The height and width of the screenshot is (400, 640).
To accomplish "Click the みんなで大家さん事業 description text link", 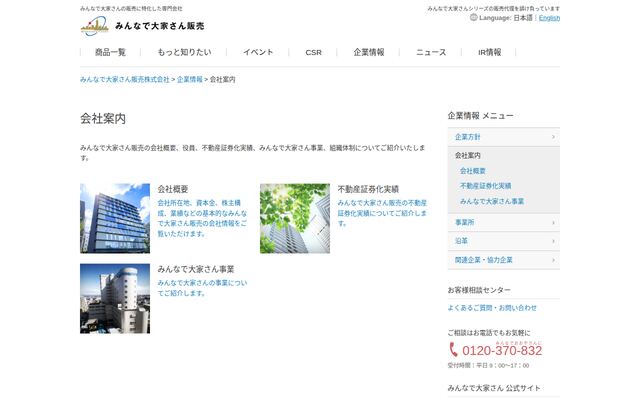I will pyautogui.click(x=202, y=288).
